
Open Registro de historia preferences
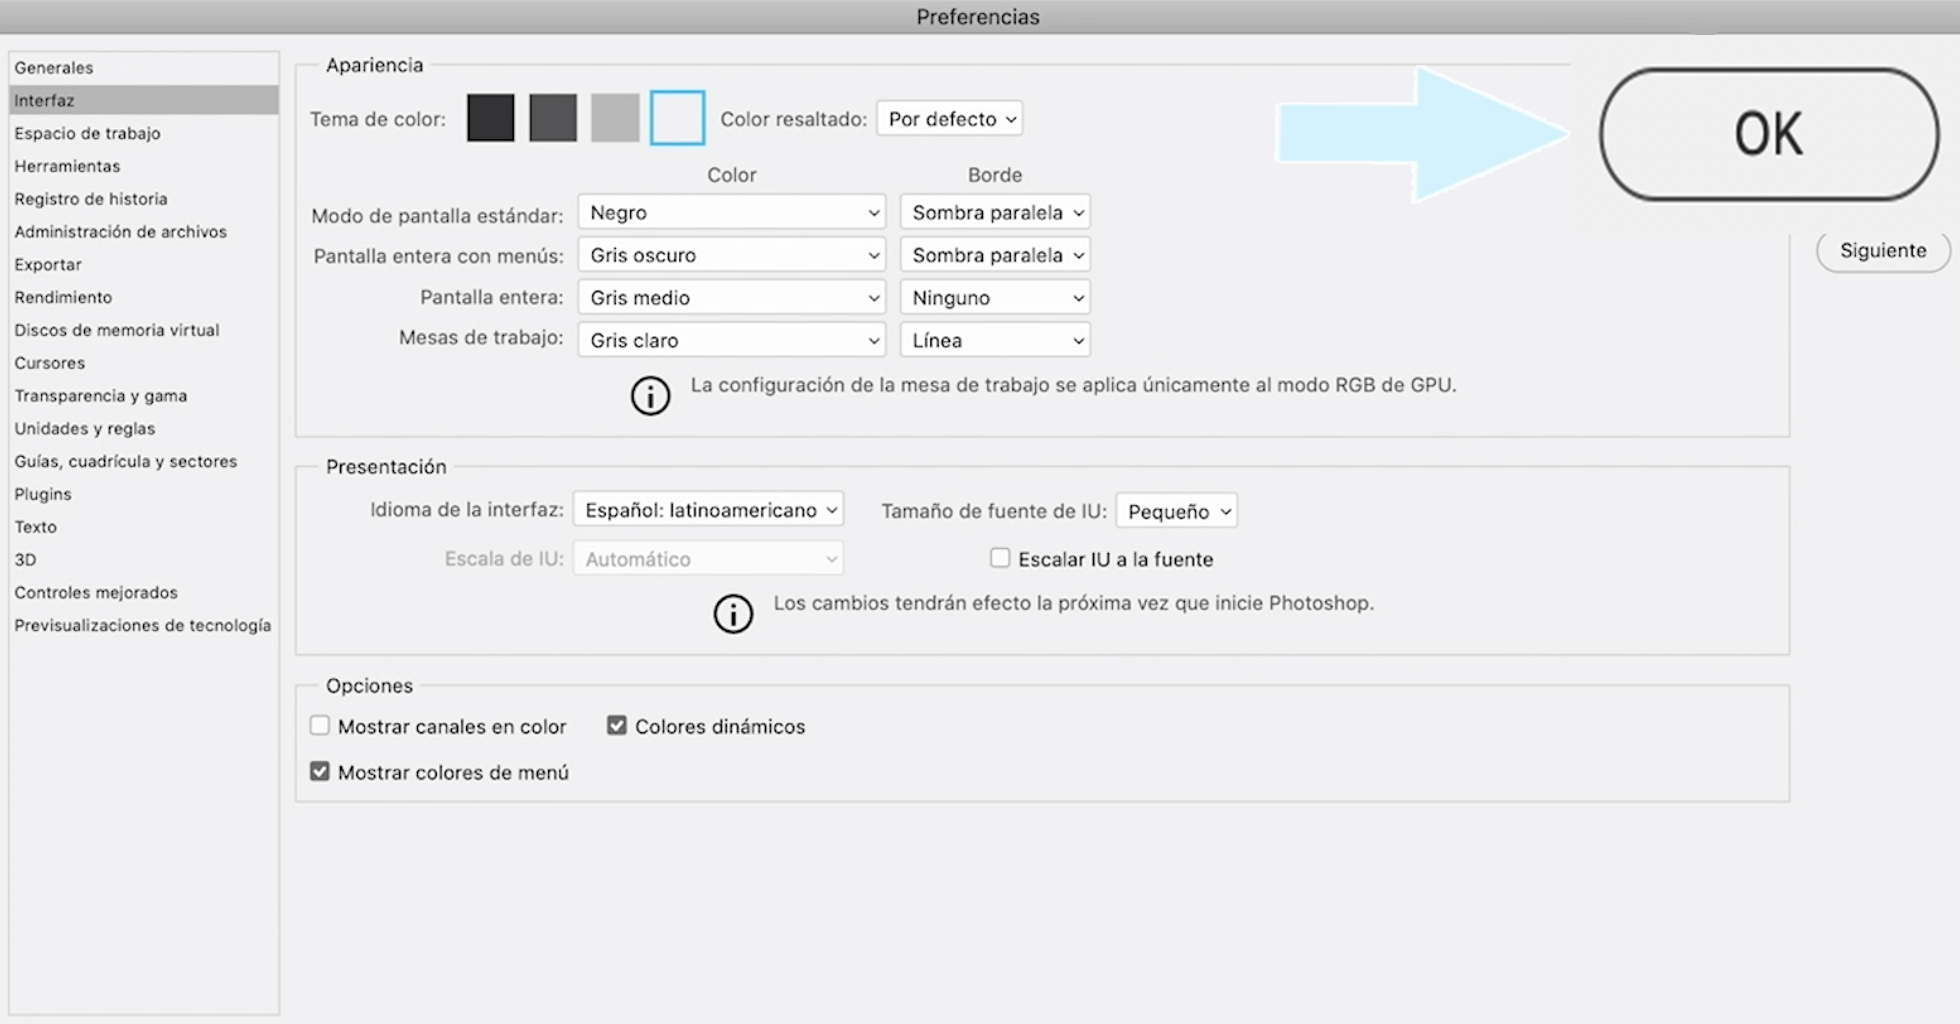point(144,199)
